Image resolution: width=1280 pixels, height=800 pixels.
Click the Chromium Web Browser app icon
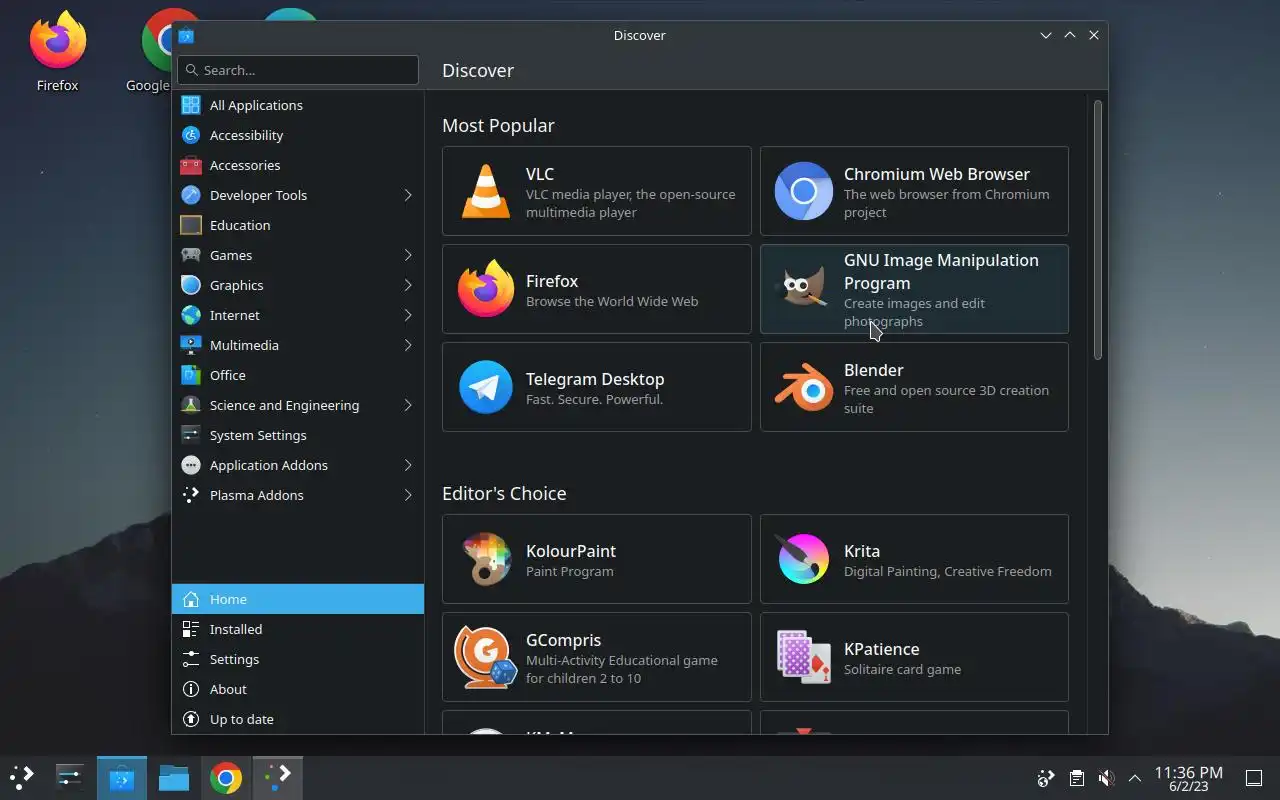pos(804,191)
